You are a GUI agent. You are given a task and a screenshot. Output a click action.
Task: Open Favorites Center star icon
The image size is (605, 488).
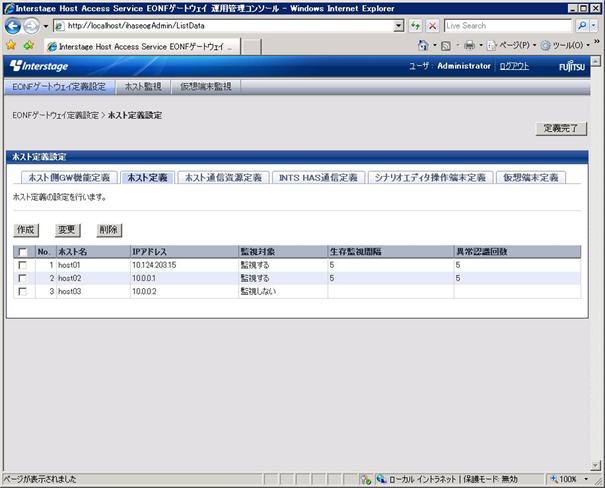coord(11,46)
